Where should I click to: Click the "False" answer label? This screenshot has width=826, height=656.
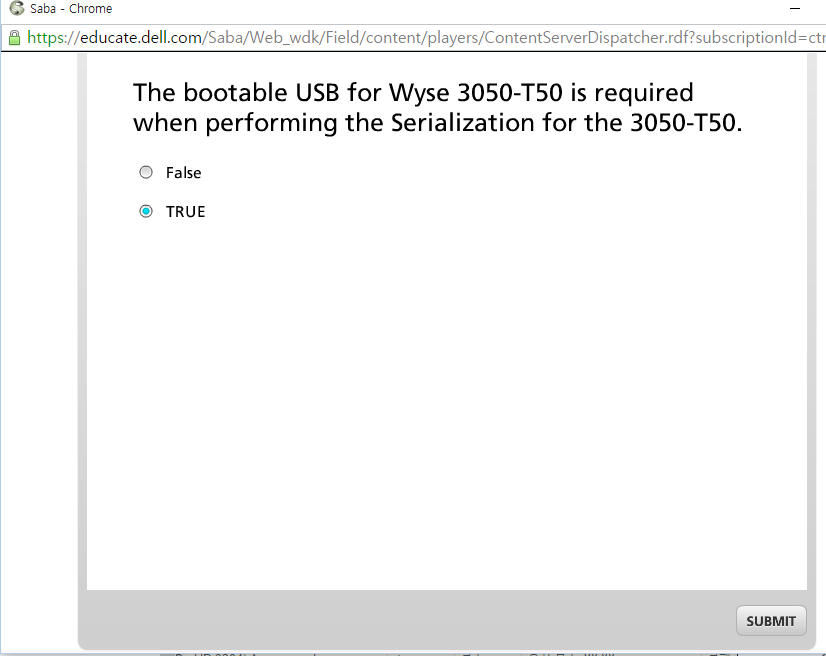pos(183,173)
